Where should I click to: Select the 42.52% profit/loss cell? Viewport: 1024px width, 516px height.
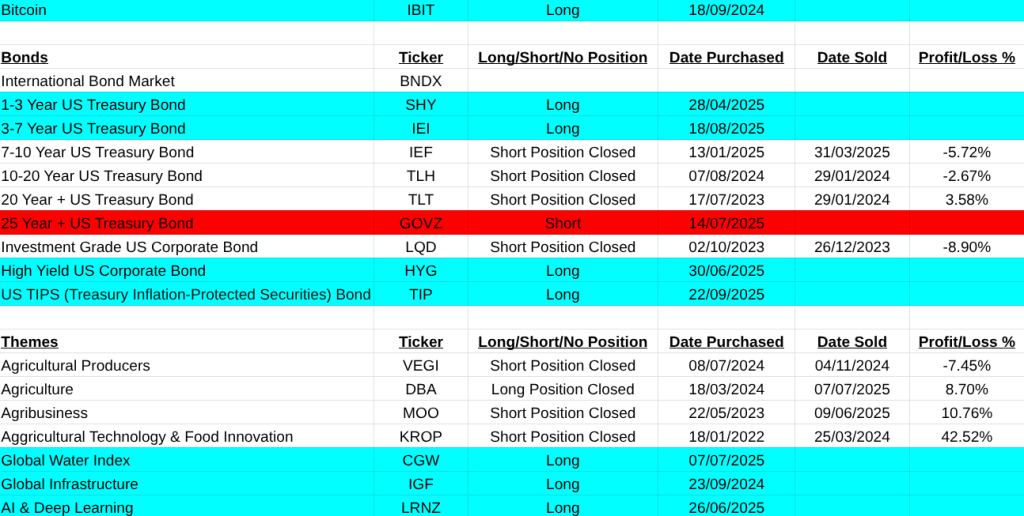pos(966,437)
